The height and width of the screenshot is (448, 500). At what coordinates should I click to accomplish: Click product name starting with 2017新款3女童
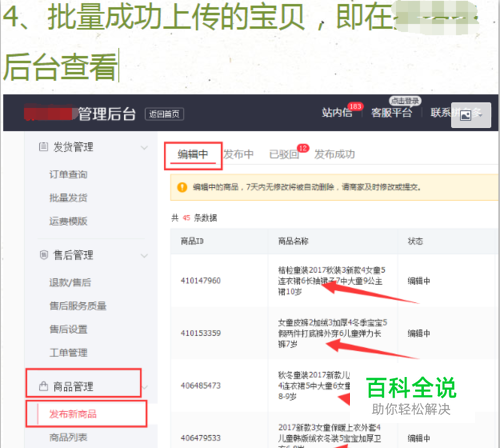click(x=330, y=437)
